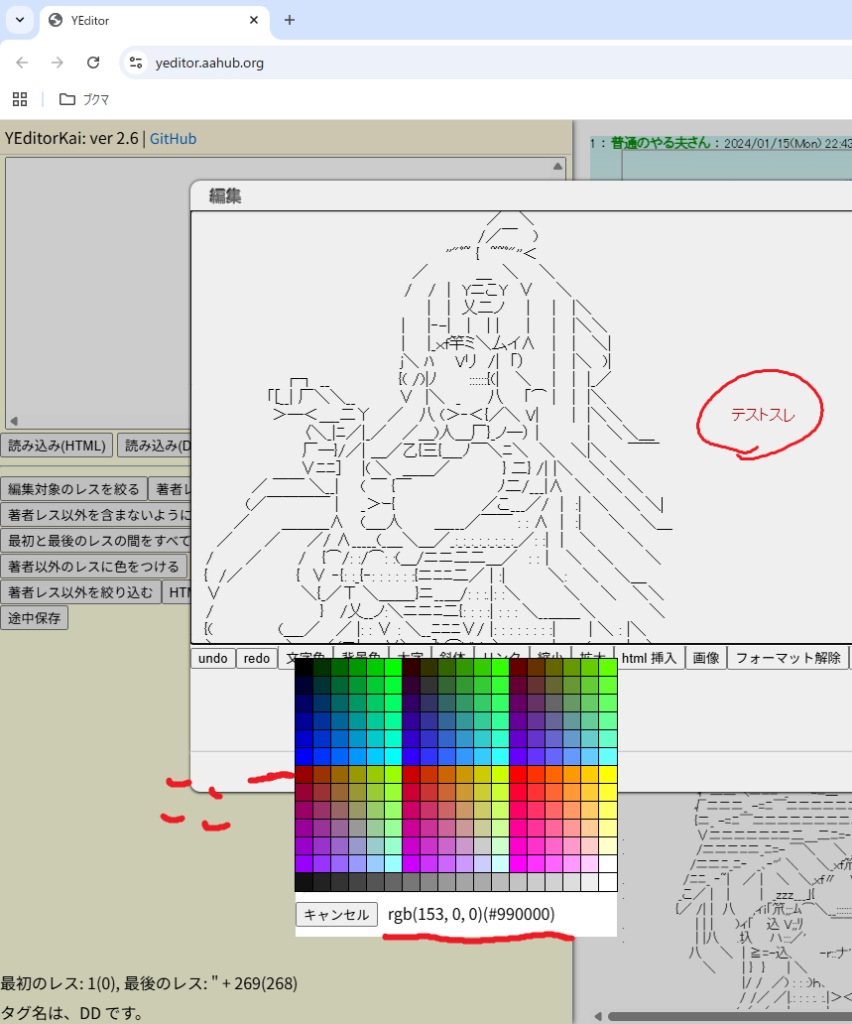852x1024 pixels.
Task: Open the GitHub link
Action: click(173, 138)
